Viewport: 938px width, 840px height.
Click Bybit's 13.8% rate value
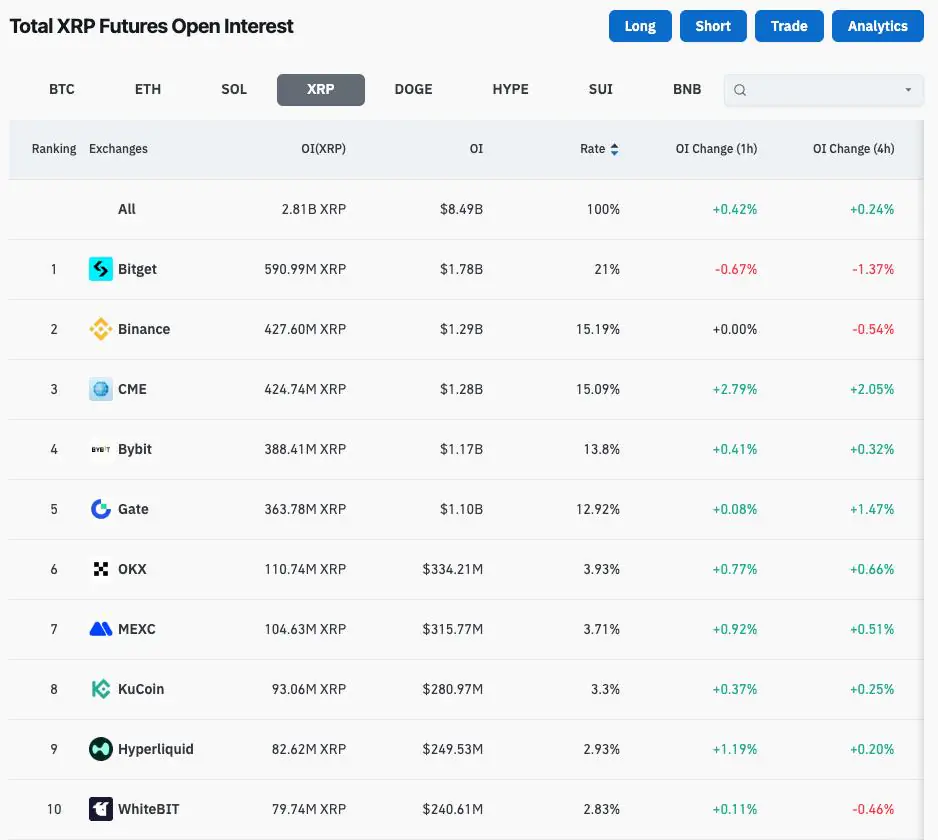tap(602, 449)
